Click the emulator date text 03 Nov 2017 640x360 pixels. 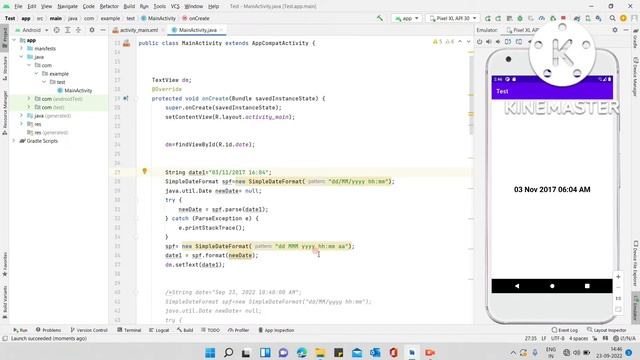552,189
